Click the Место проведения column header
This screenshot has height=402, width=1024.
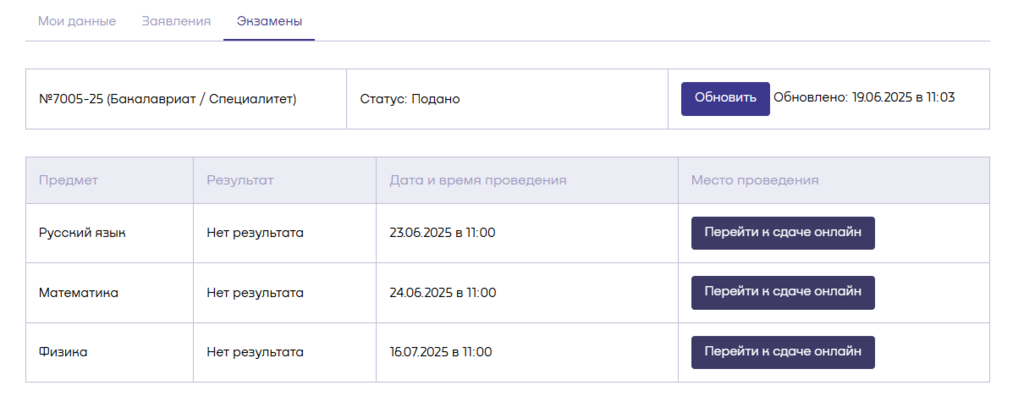click(x=834, y=180)
